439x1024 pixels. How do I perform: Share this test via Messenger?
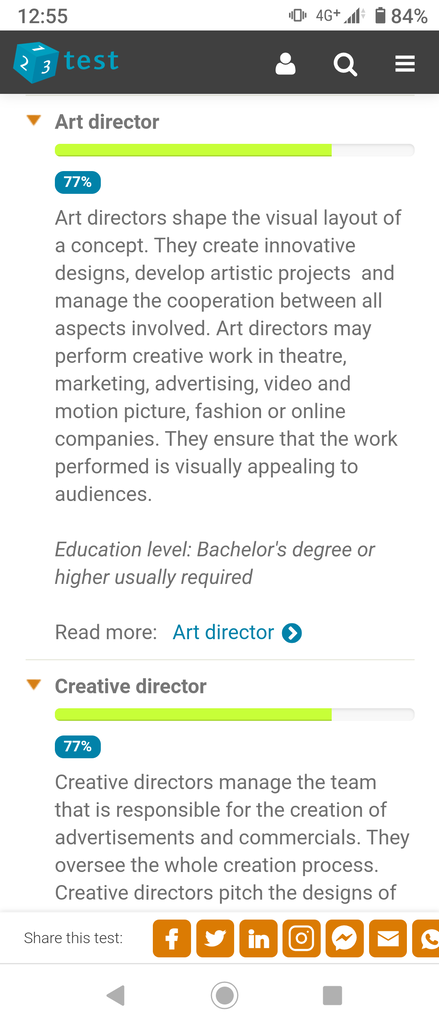click(x=345, y=938)
